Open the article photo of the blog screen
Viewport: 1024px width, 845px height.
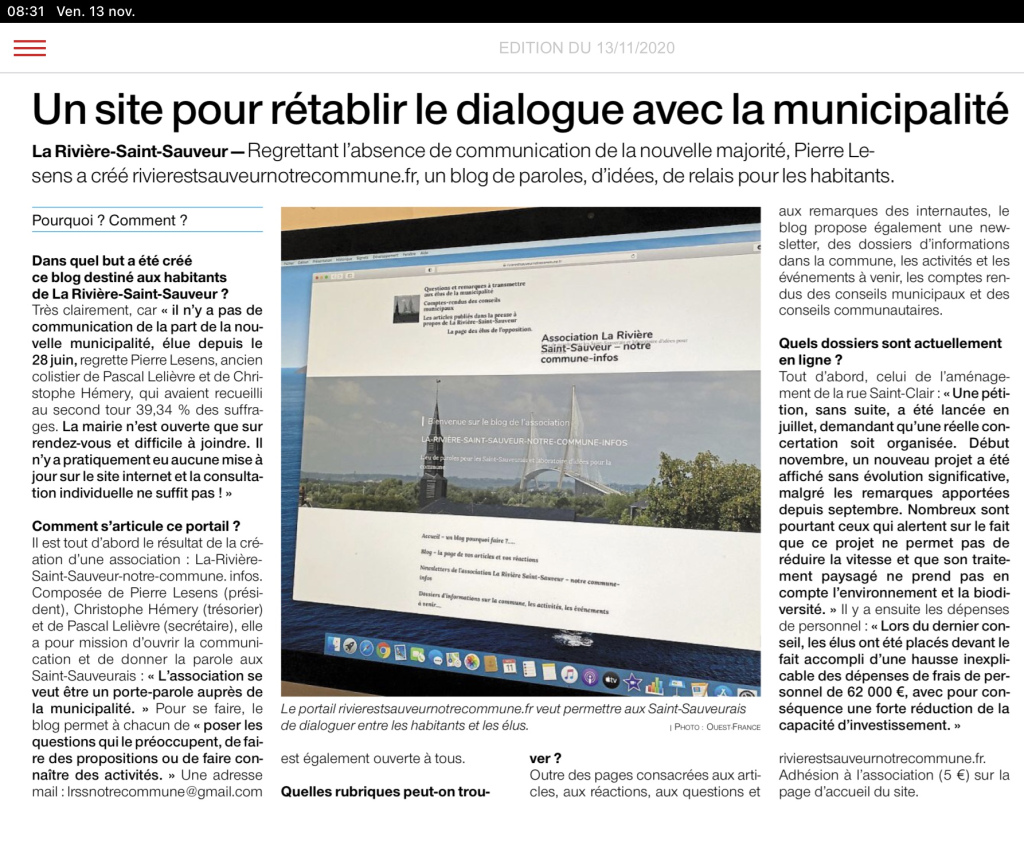[520, 451]
